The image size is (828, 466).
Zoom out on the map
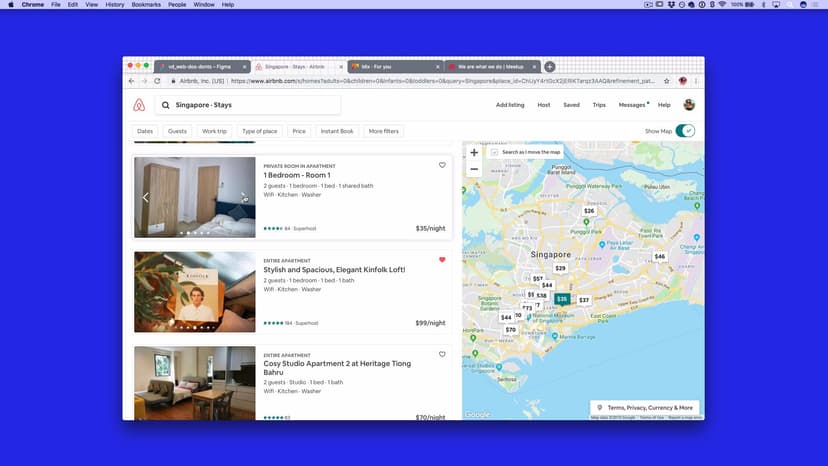(474, 169)
